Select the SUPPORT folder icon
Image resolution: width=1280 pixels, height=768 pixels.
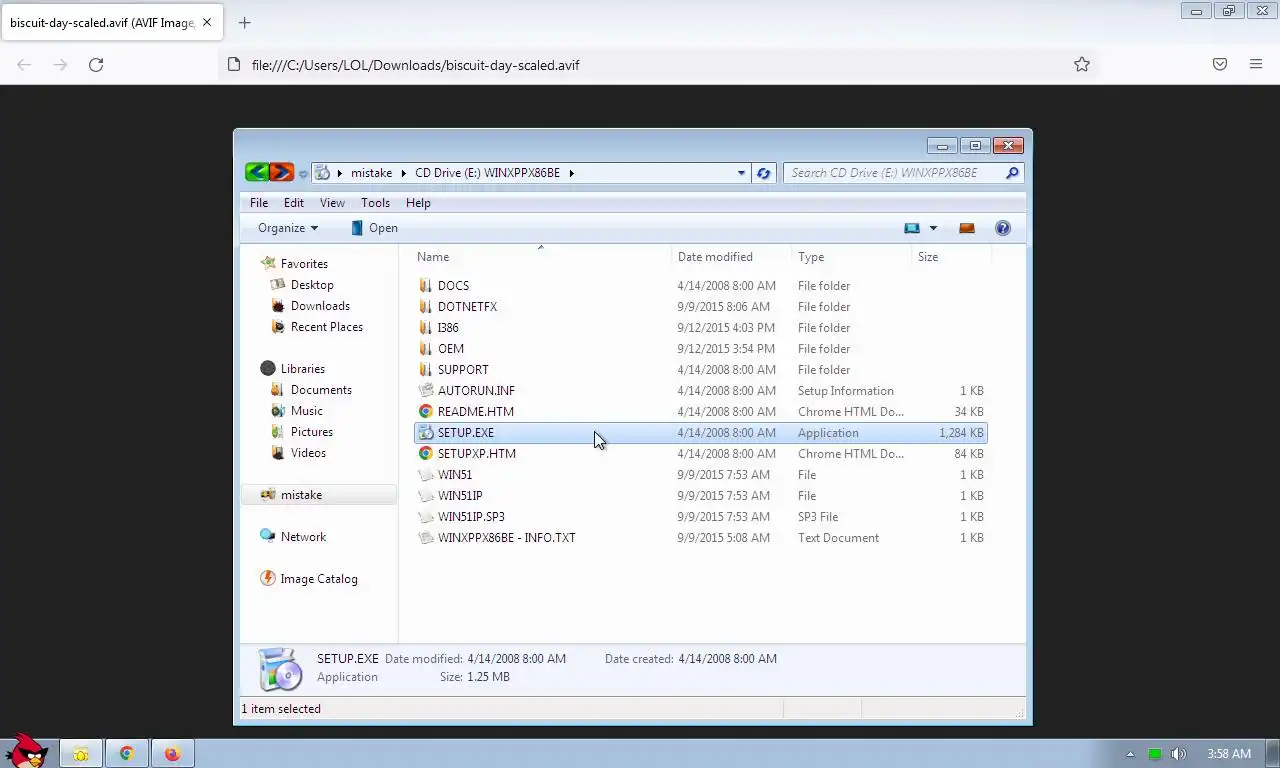coord(426,370)
